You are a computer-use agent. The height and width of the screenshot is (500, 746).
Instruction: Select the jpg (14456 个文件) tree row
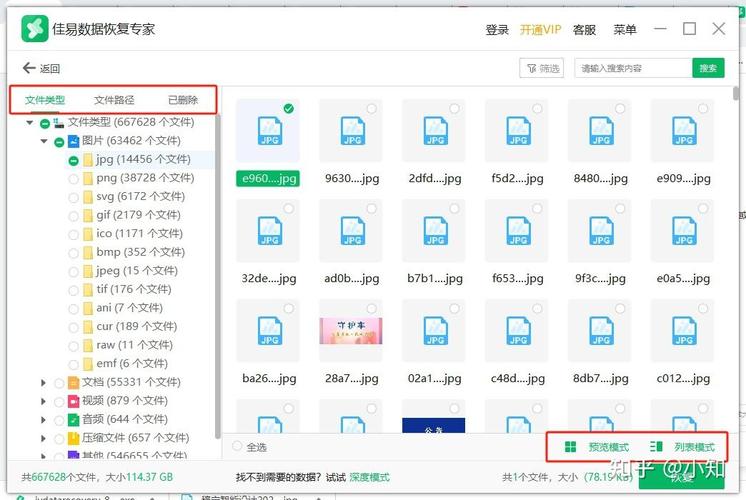click(x=140, y=160)
